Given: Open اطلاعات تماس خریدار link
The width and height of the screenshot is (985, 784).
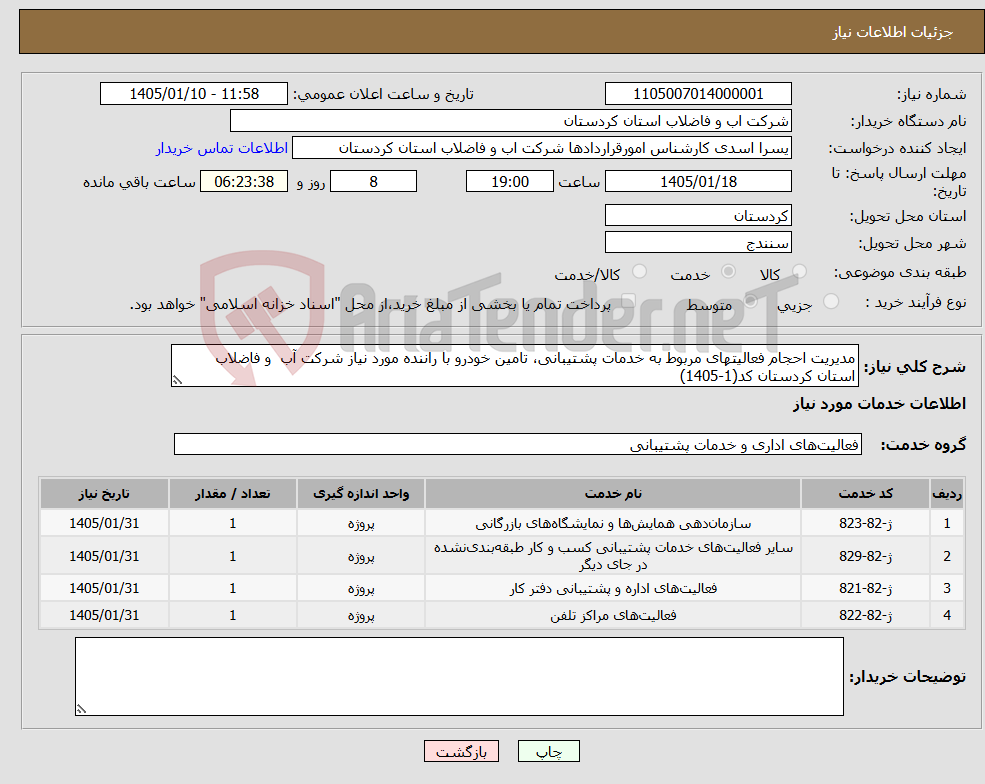Looking at the screenshot, I should [x=222, y=148].
